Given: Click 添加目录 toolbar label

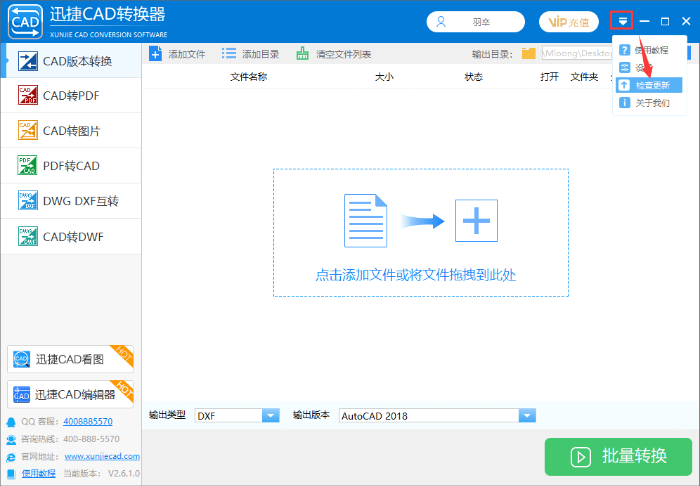Looking at the screenshot, I should [x=260, y=54].
